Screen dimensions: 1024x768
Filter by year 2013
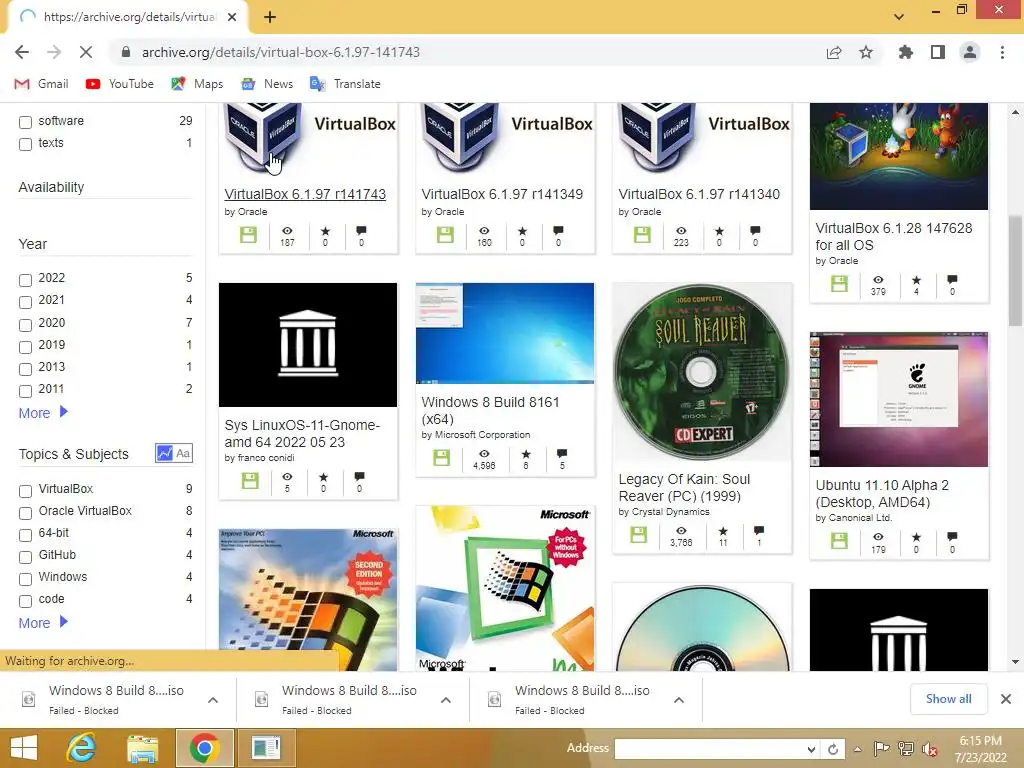pos(25,369)
